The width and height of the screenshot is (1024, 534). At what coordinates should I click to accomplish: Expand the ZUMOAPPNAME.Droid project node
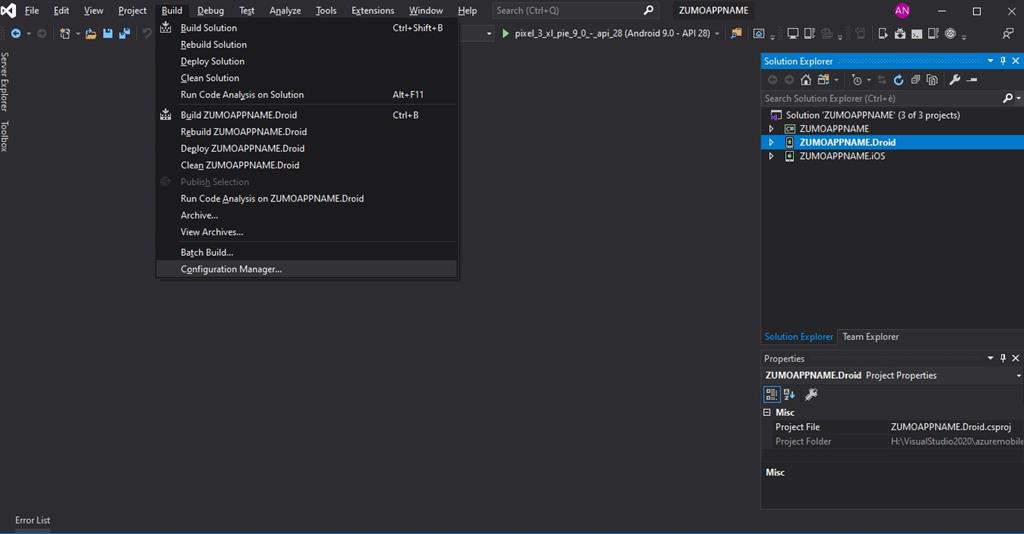pyautogui.click(x=771, y=142)
